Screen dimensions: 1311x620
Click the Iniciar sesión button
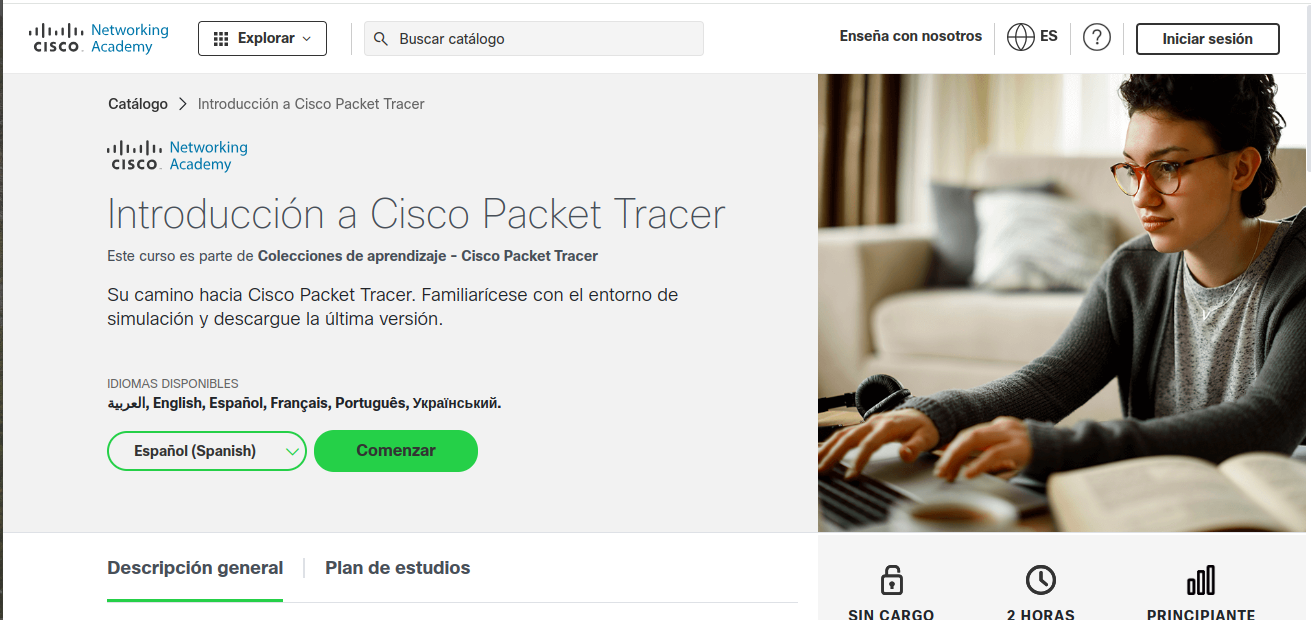pos(1207,39)
